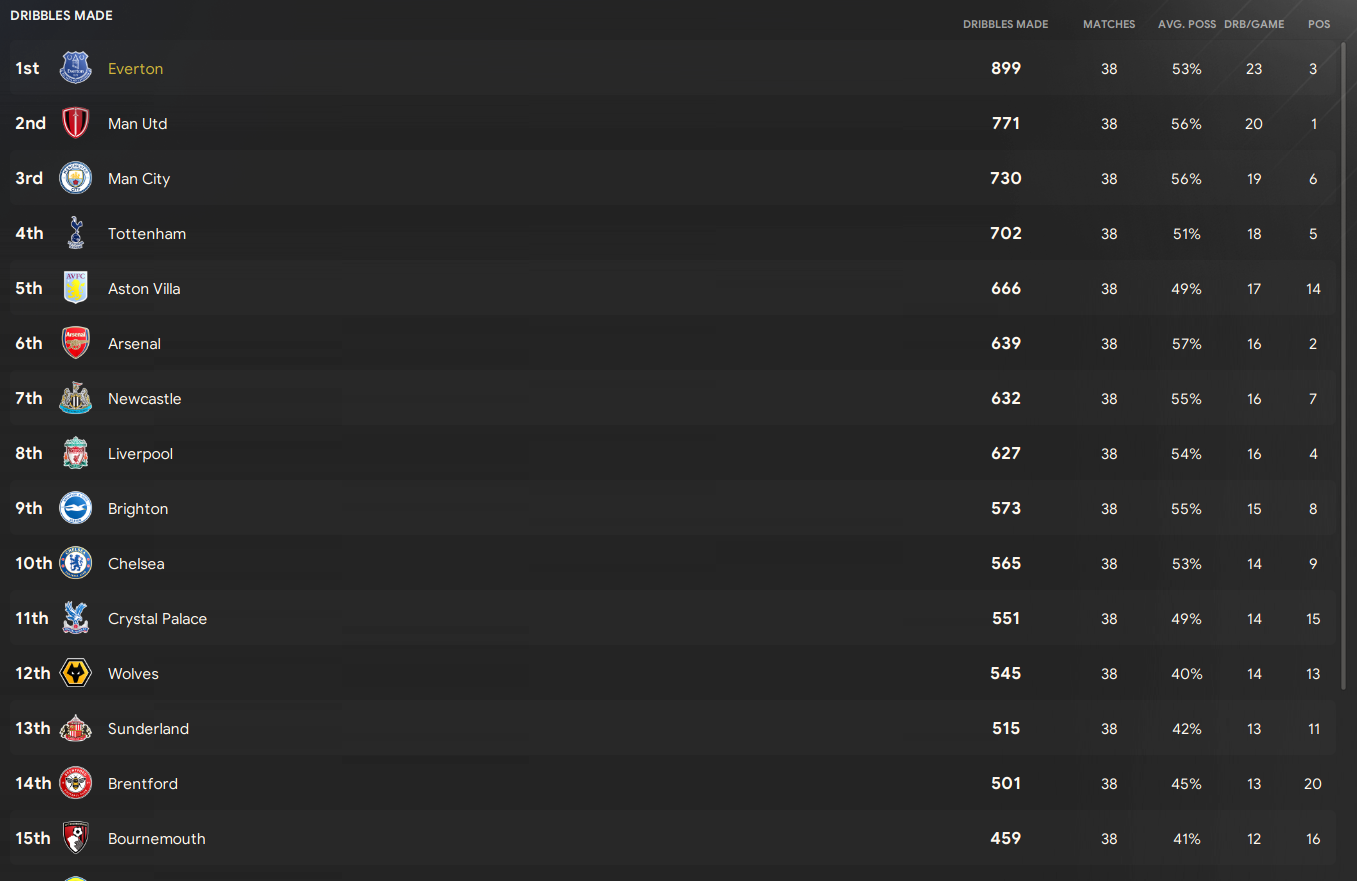Click the Newcastle club crest
The width and height of the screenshot is (1357, 881).
pyautogui.click(x=76, y=398)
